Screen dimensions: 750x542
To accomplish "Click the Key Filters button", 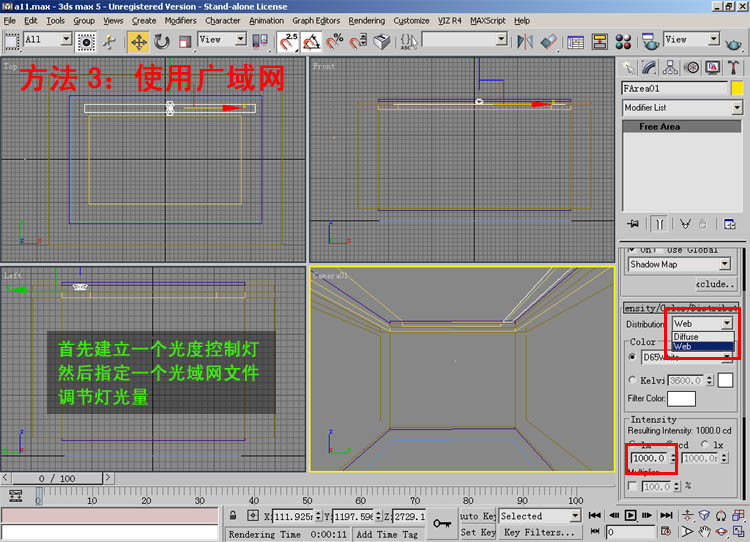I will (x=539, y=533).
